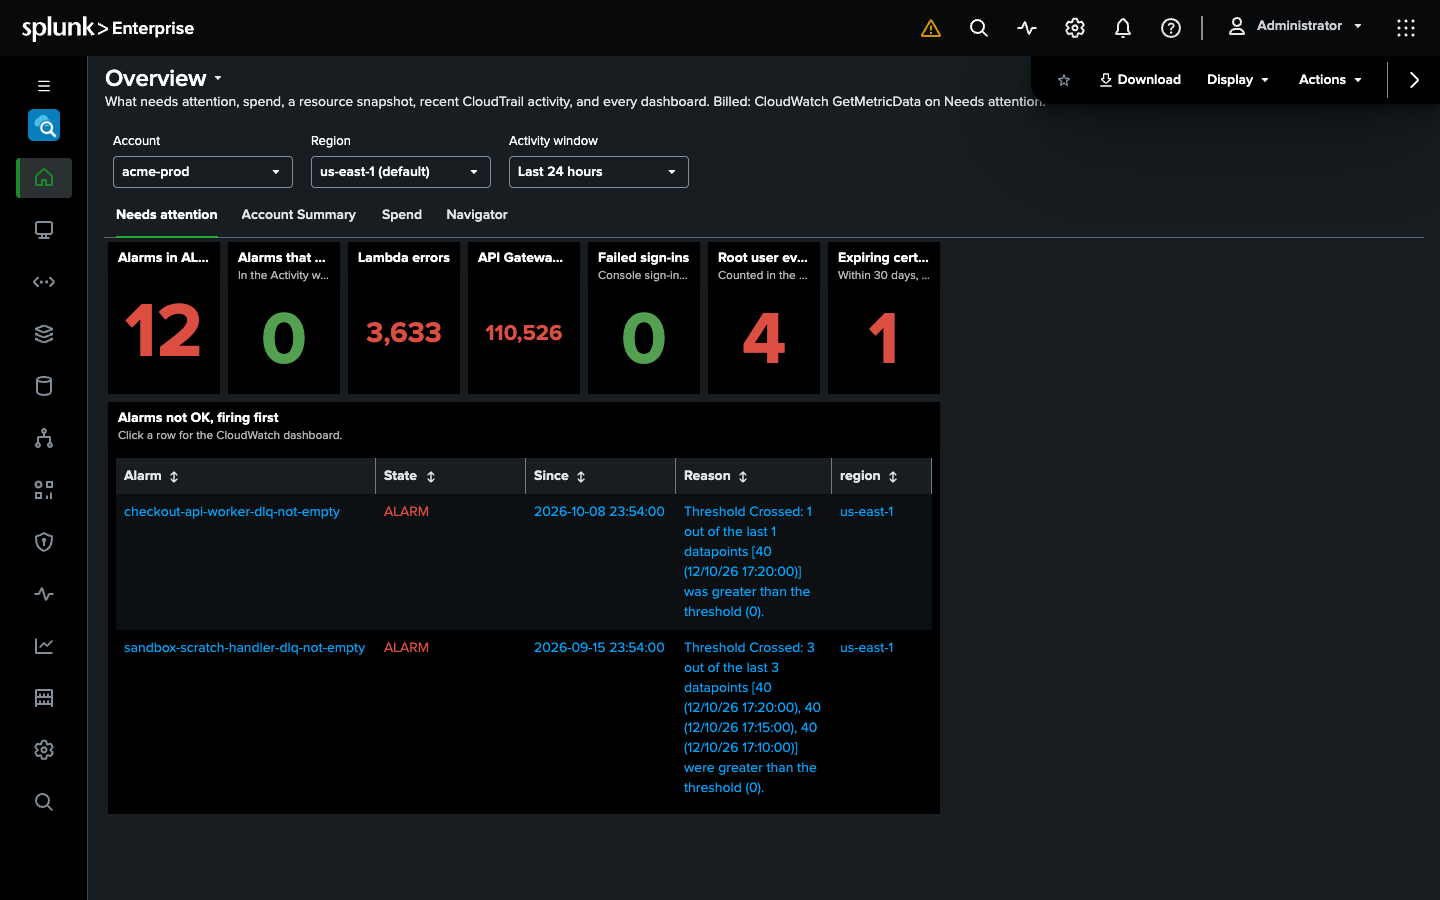Click the Lambda errors 3,633 tile
The width and height of the screenshot is (1440, 900).
pos(404,318)
